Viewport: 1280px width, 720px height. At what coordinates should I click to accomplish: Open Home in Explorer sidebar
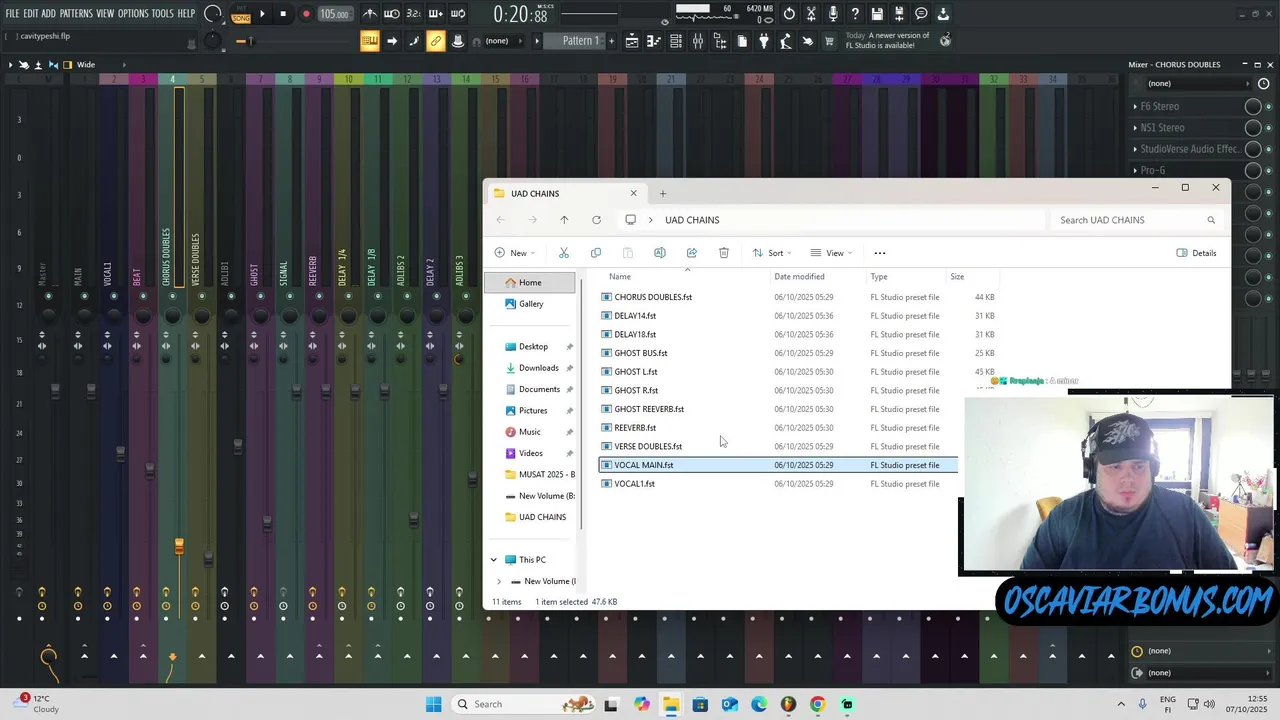pos(530,283)
